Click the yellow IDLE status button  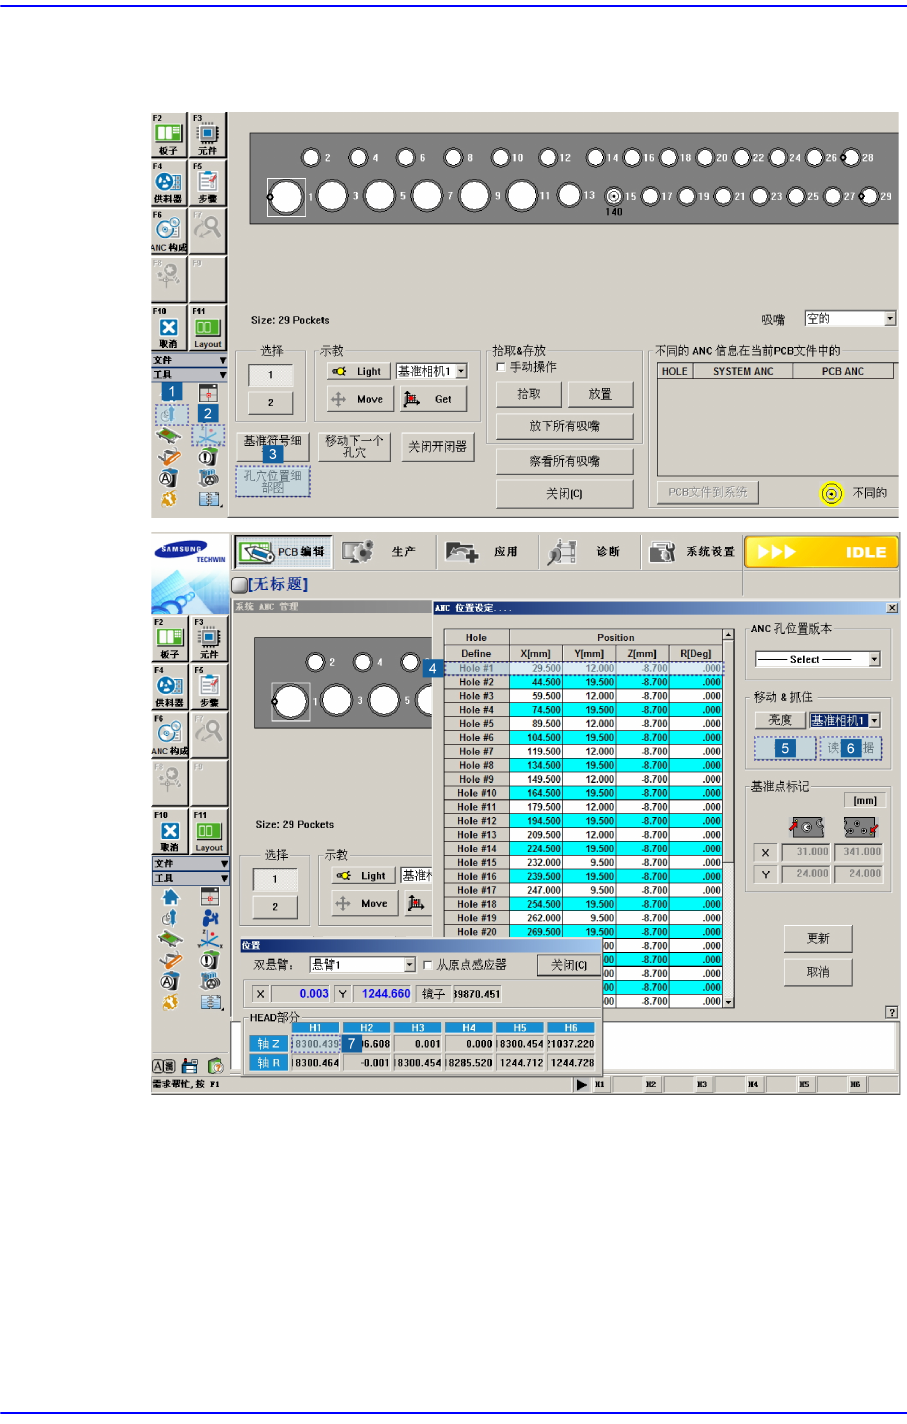click(x=822, y=552)
